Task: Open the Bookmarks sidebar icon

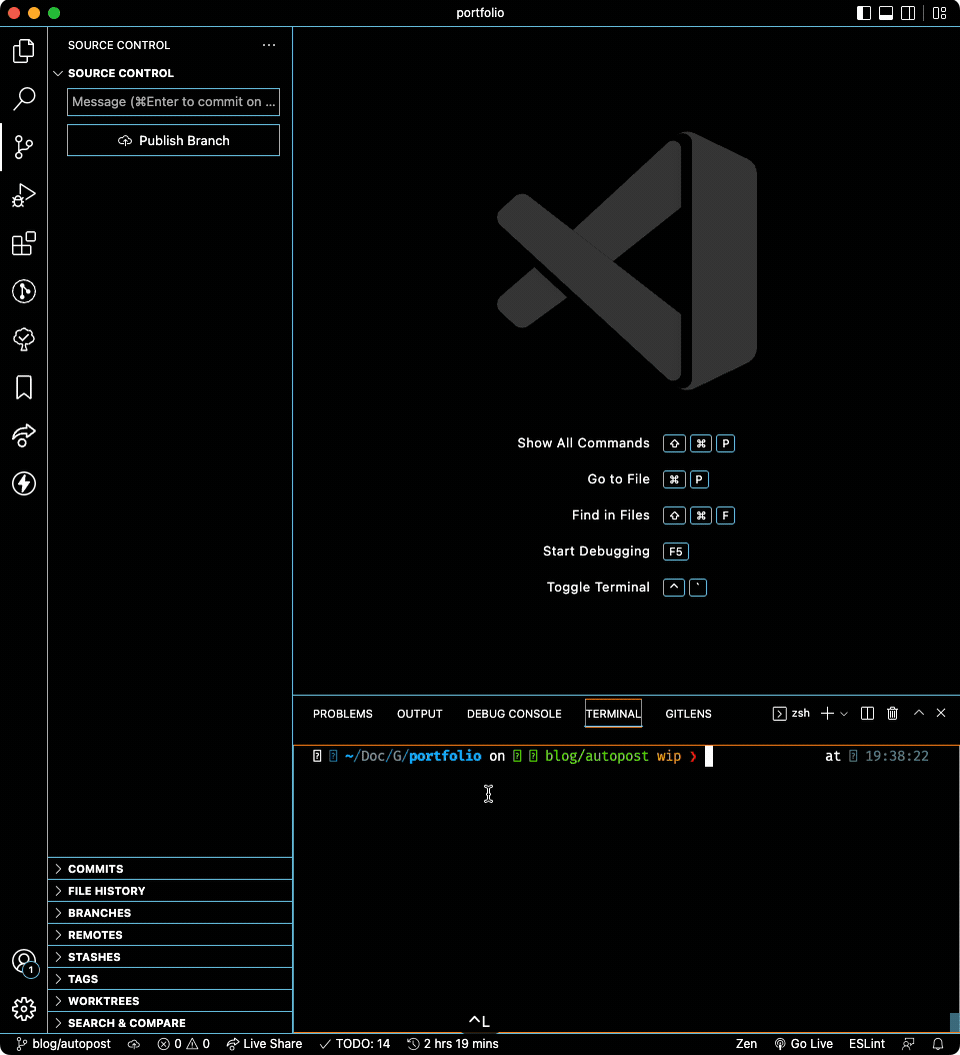Action: click(23, 387)
